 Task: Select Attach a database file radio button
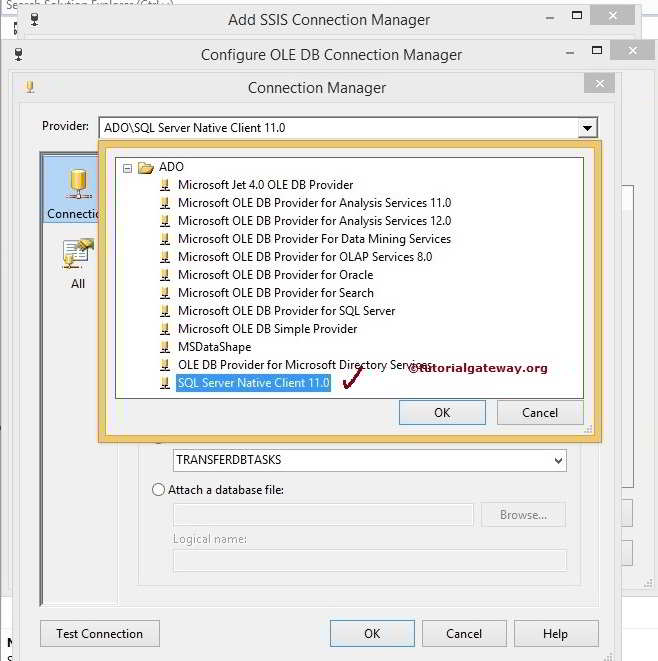[x=158, y=490]
